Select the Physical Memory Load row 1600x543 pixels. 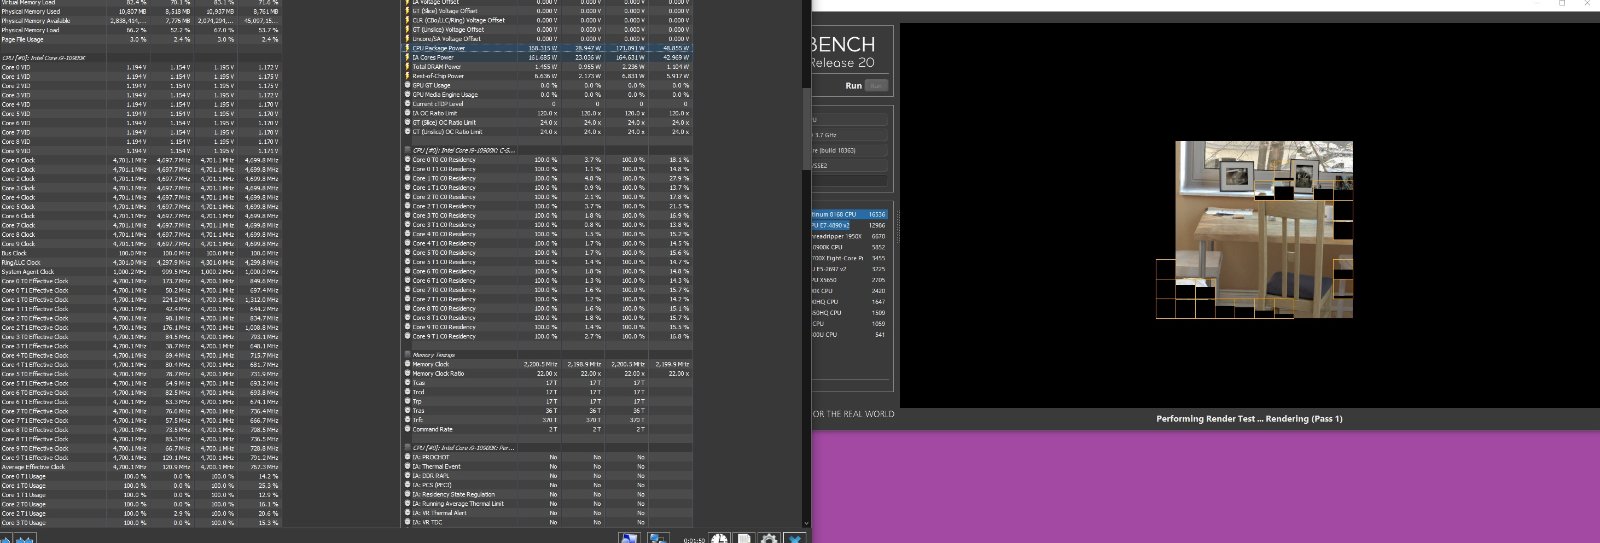tap(140, 30)
